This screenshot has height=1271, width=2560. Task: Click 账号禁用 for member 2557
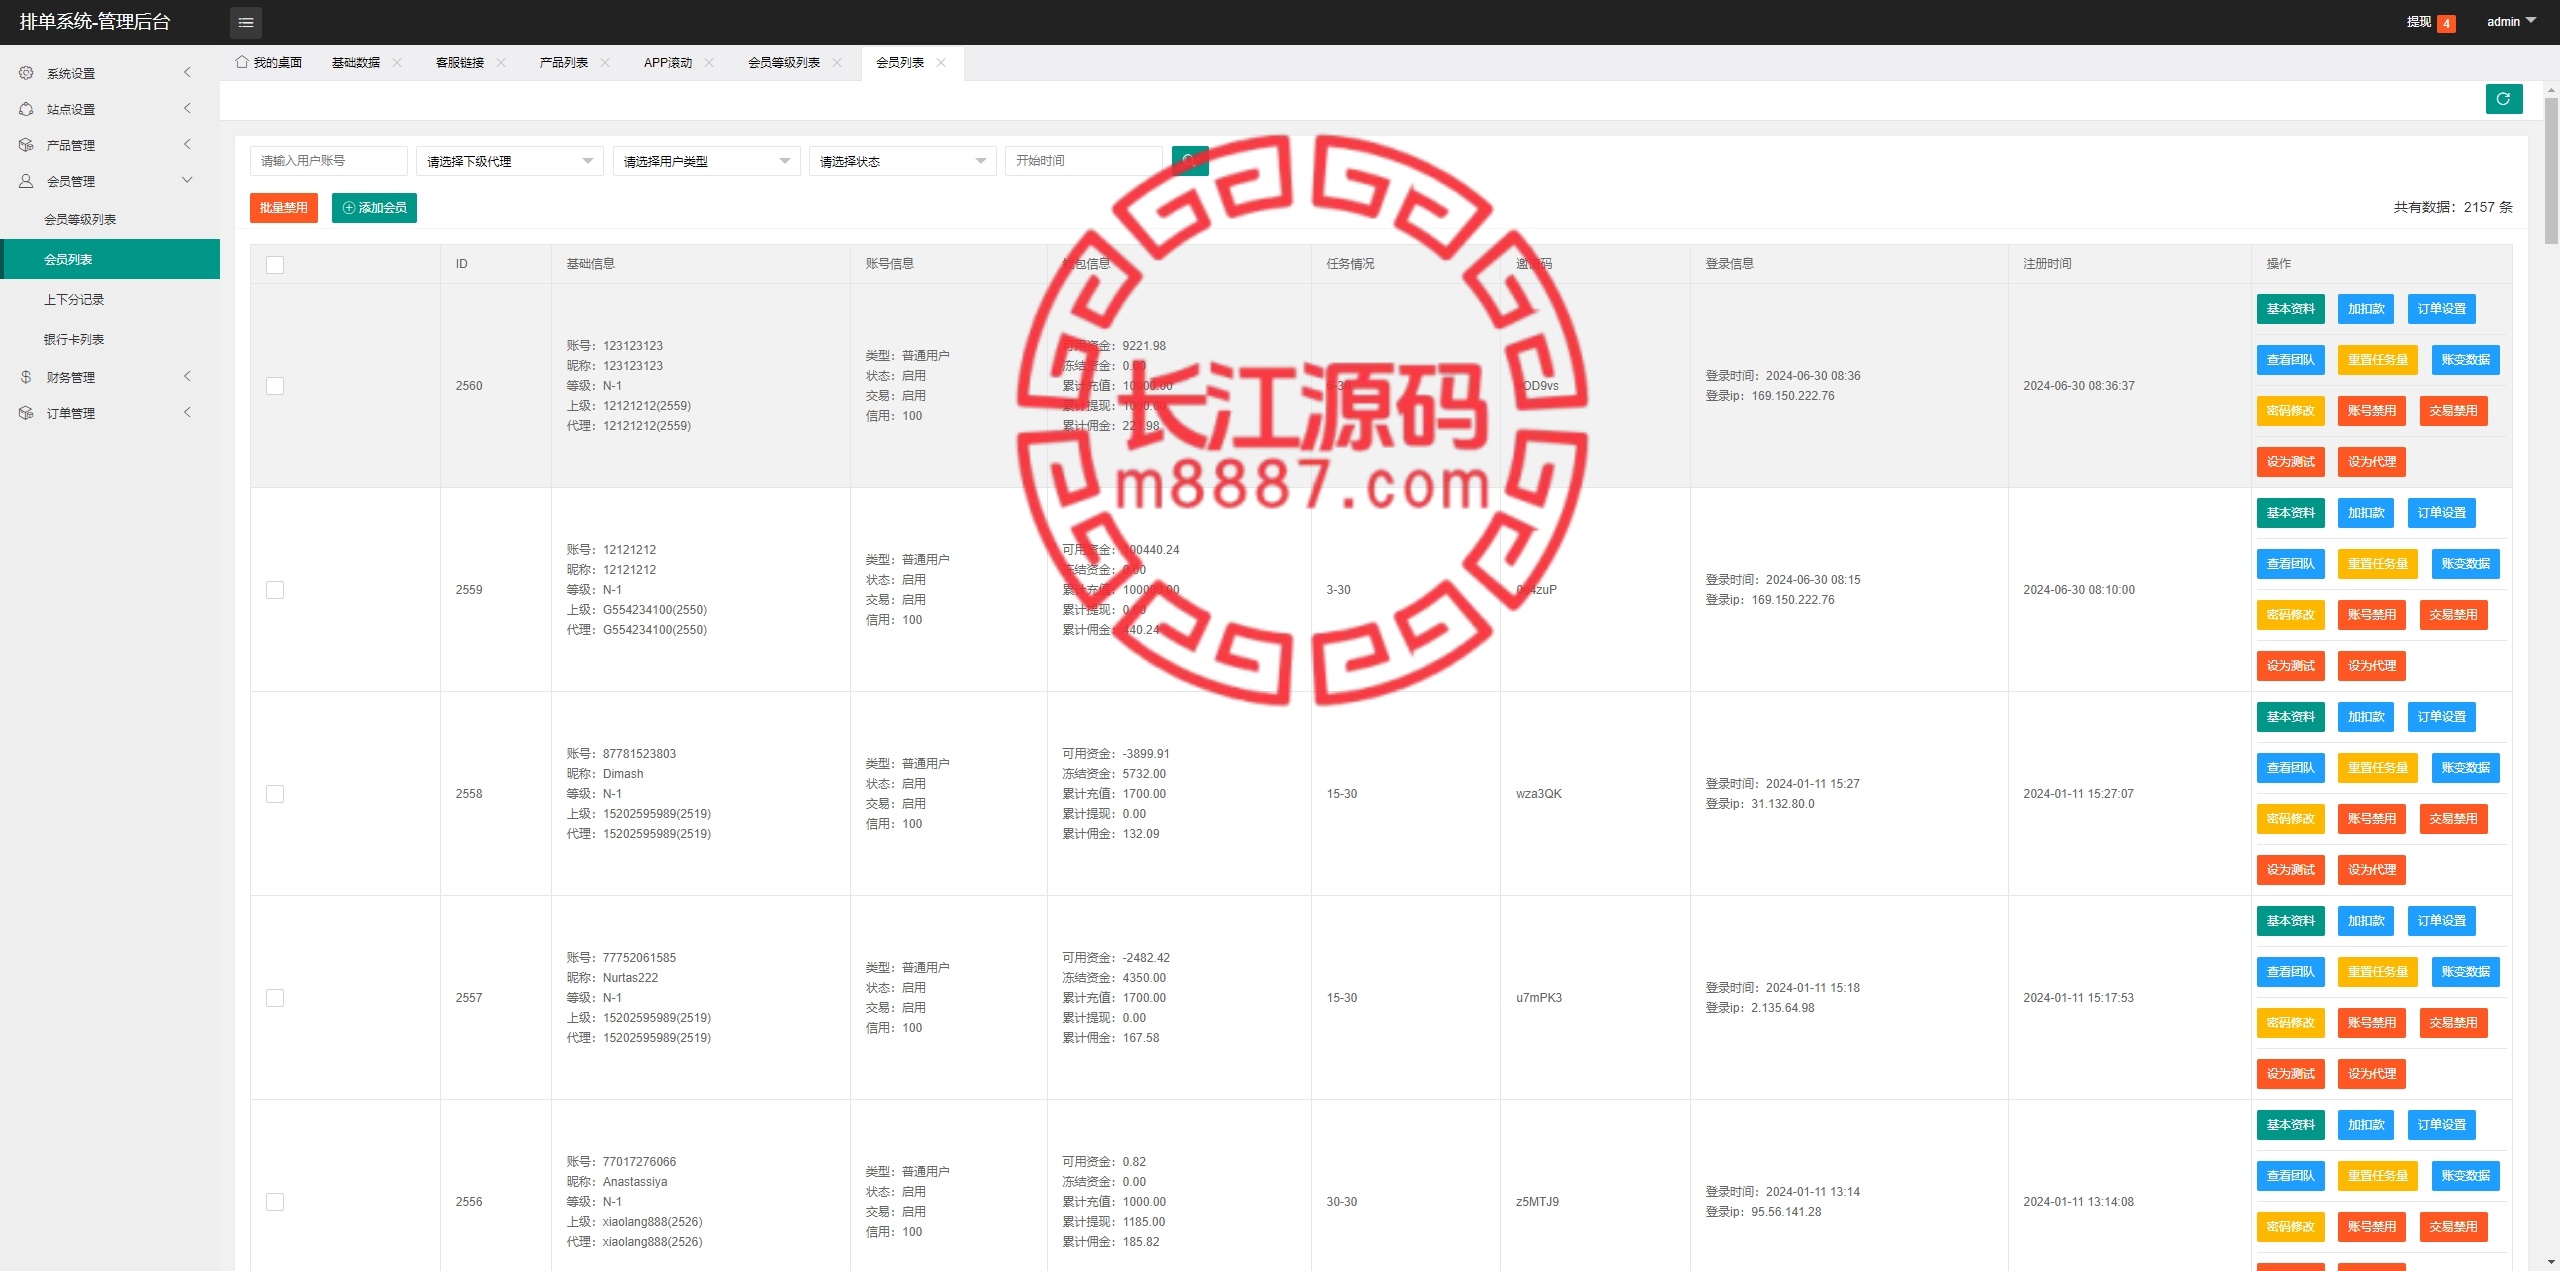tap(2372, 1023)
